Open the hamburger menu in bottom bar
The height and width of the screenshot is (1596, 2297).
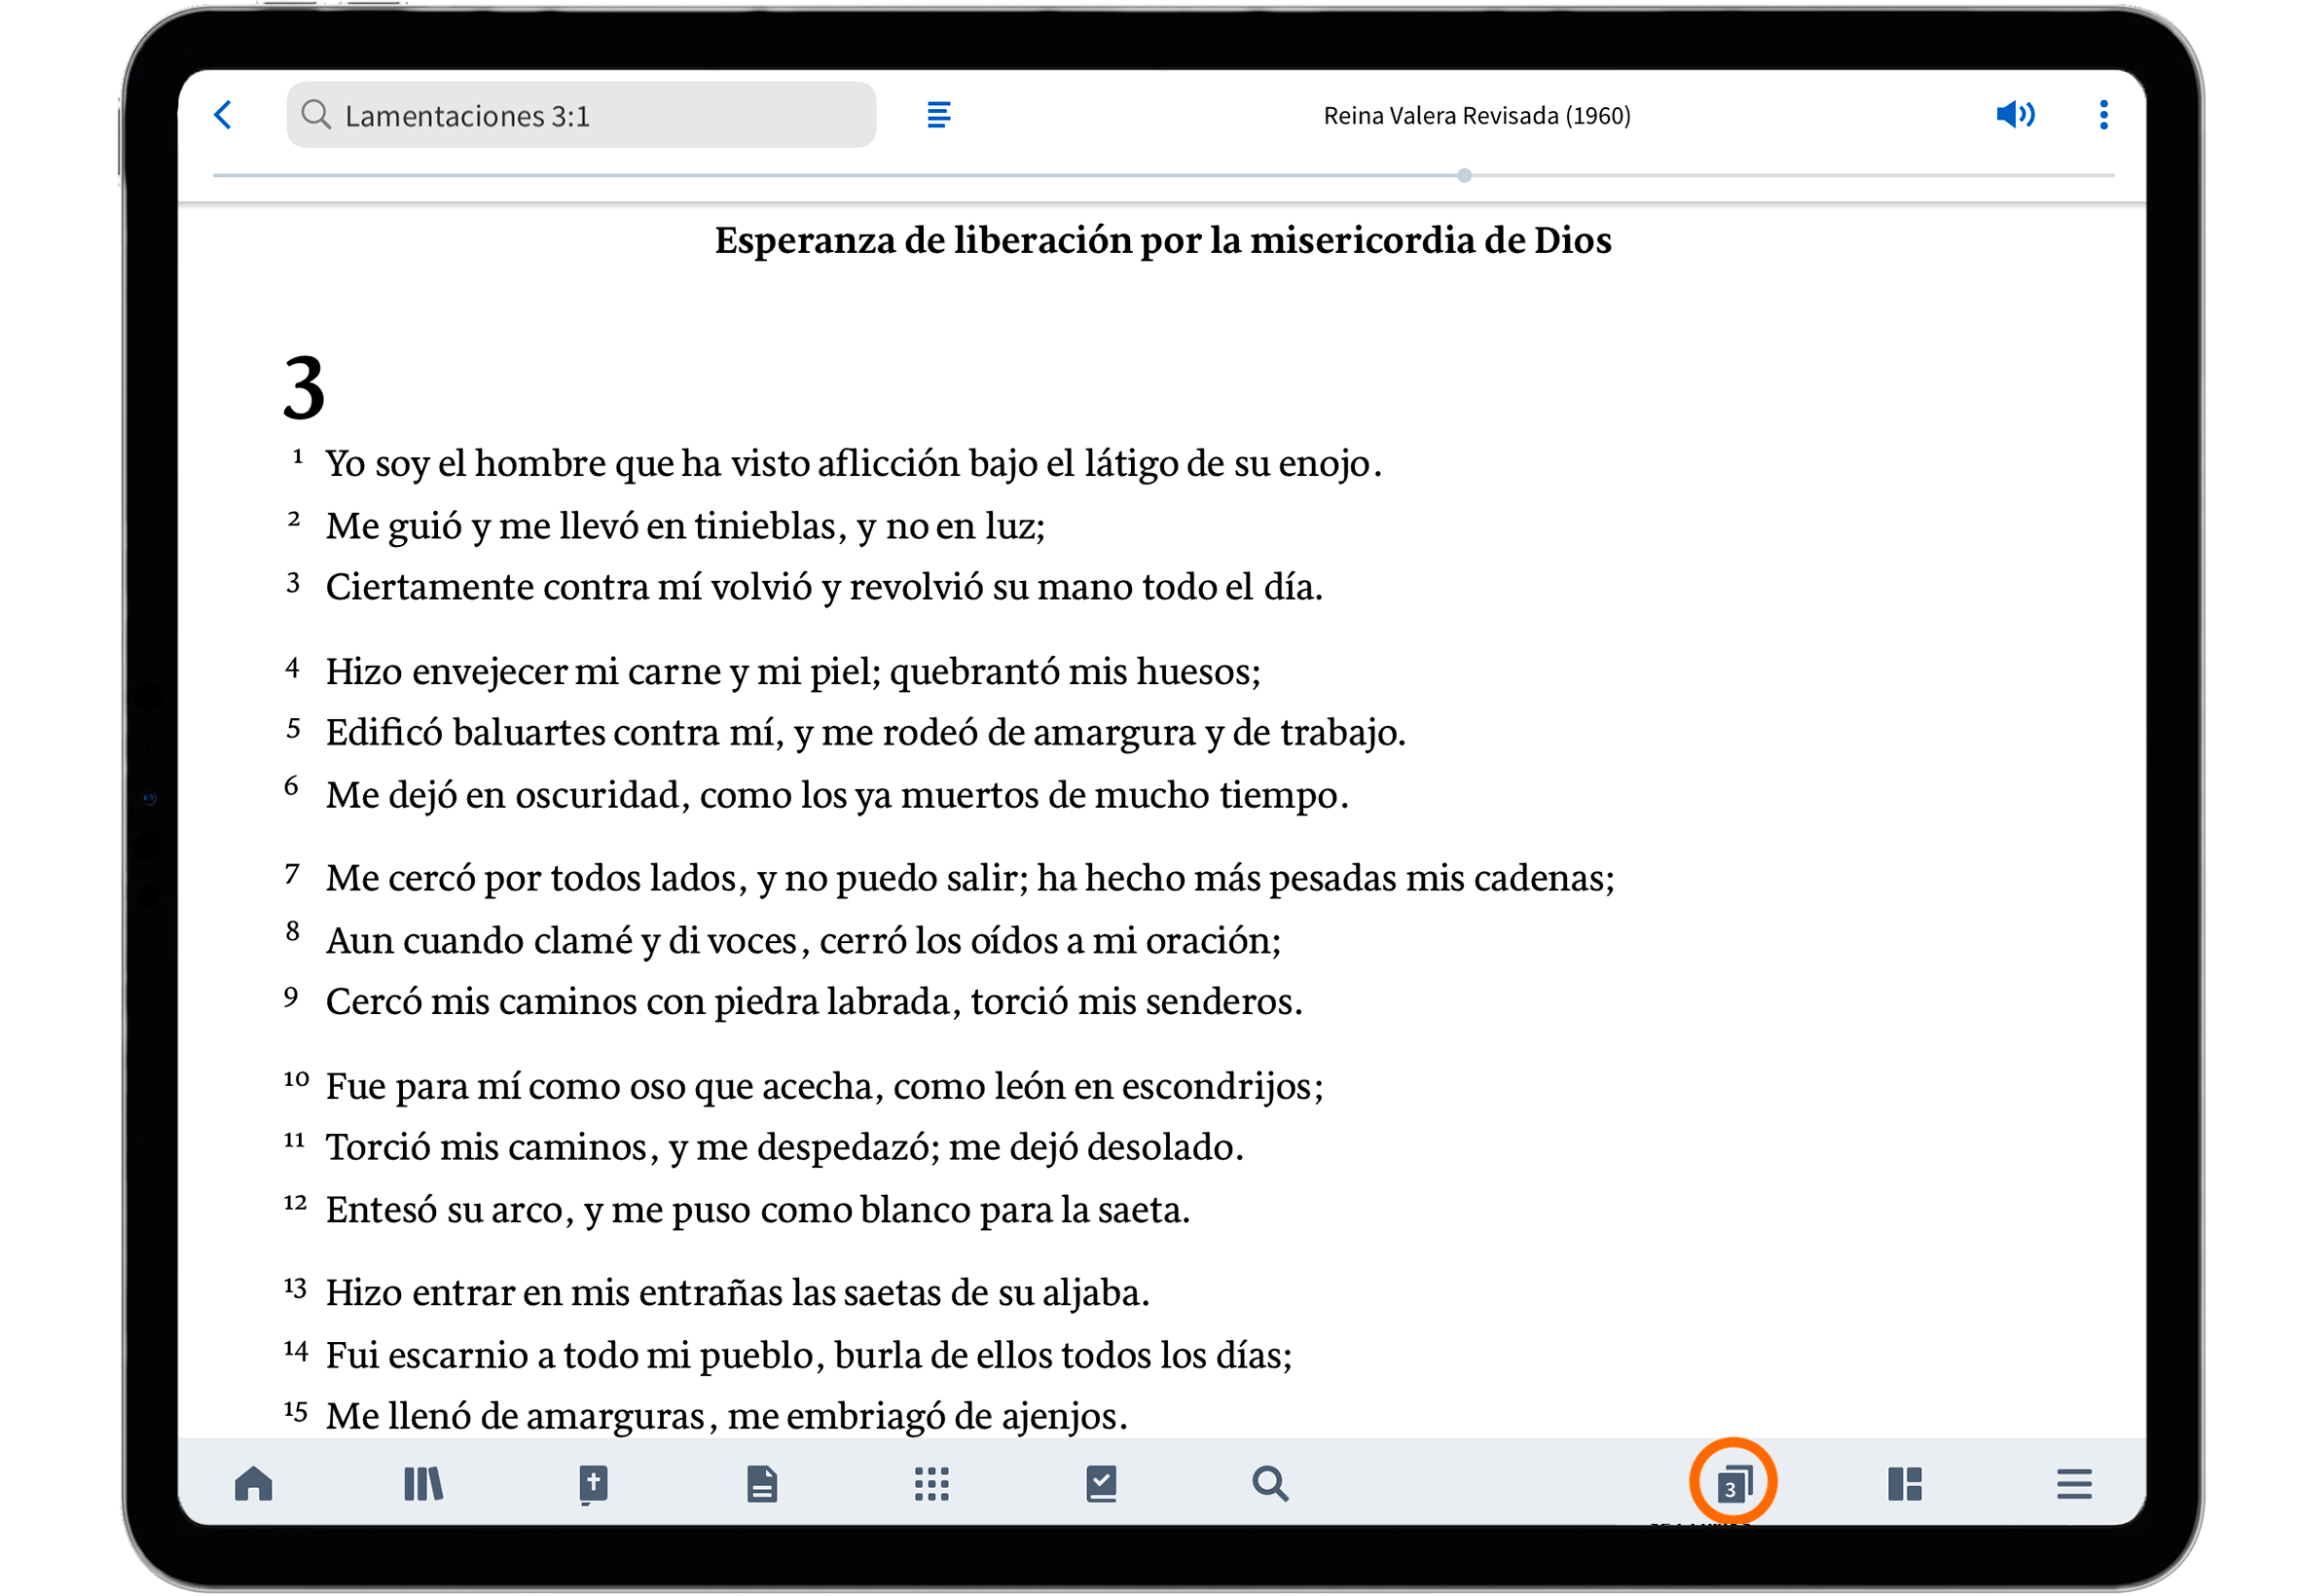2074,1484
